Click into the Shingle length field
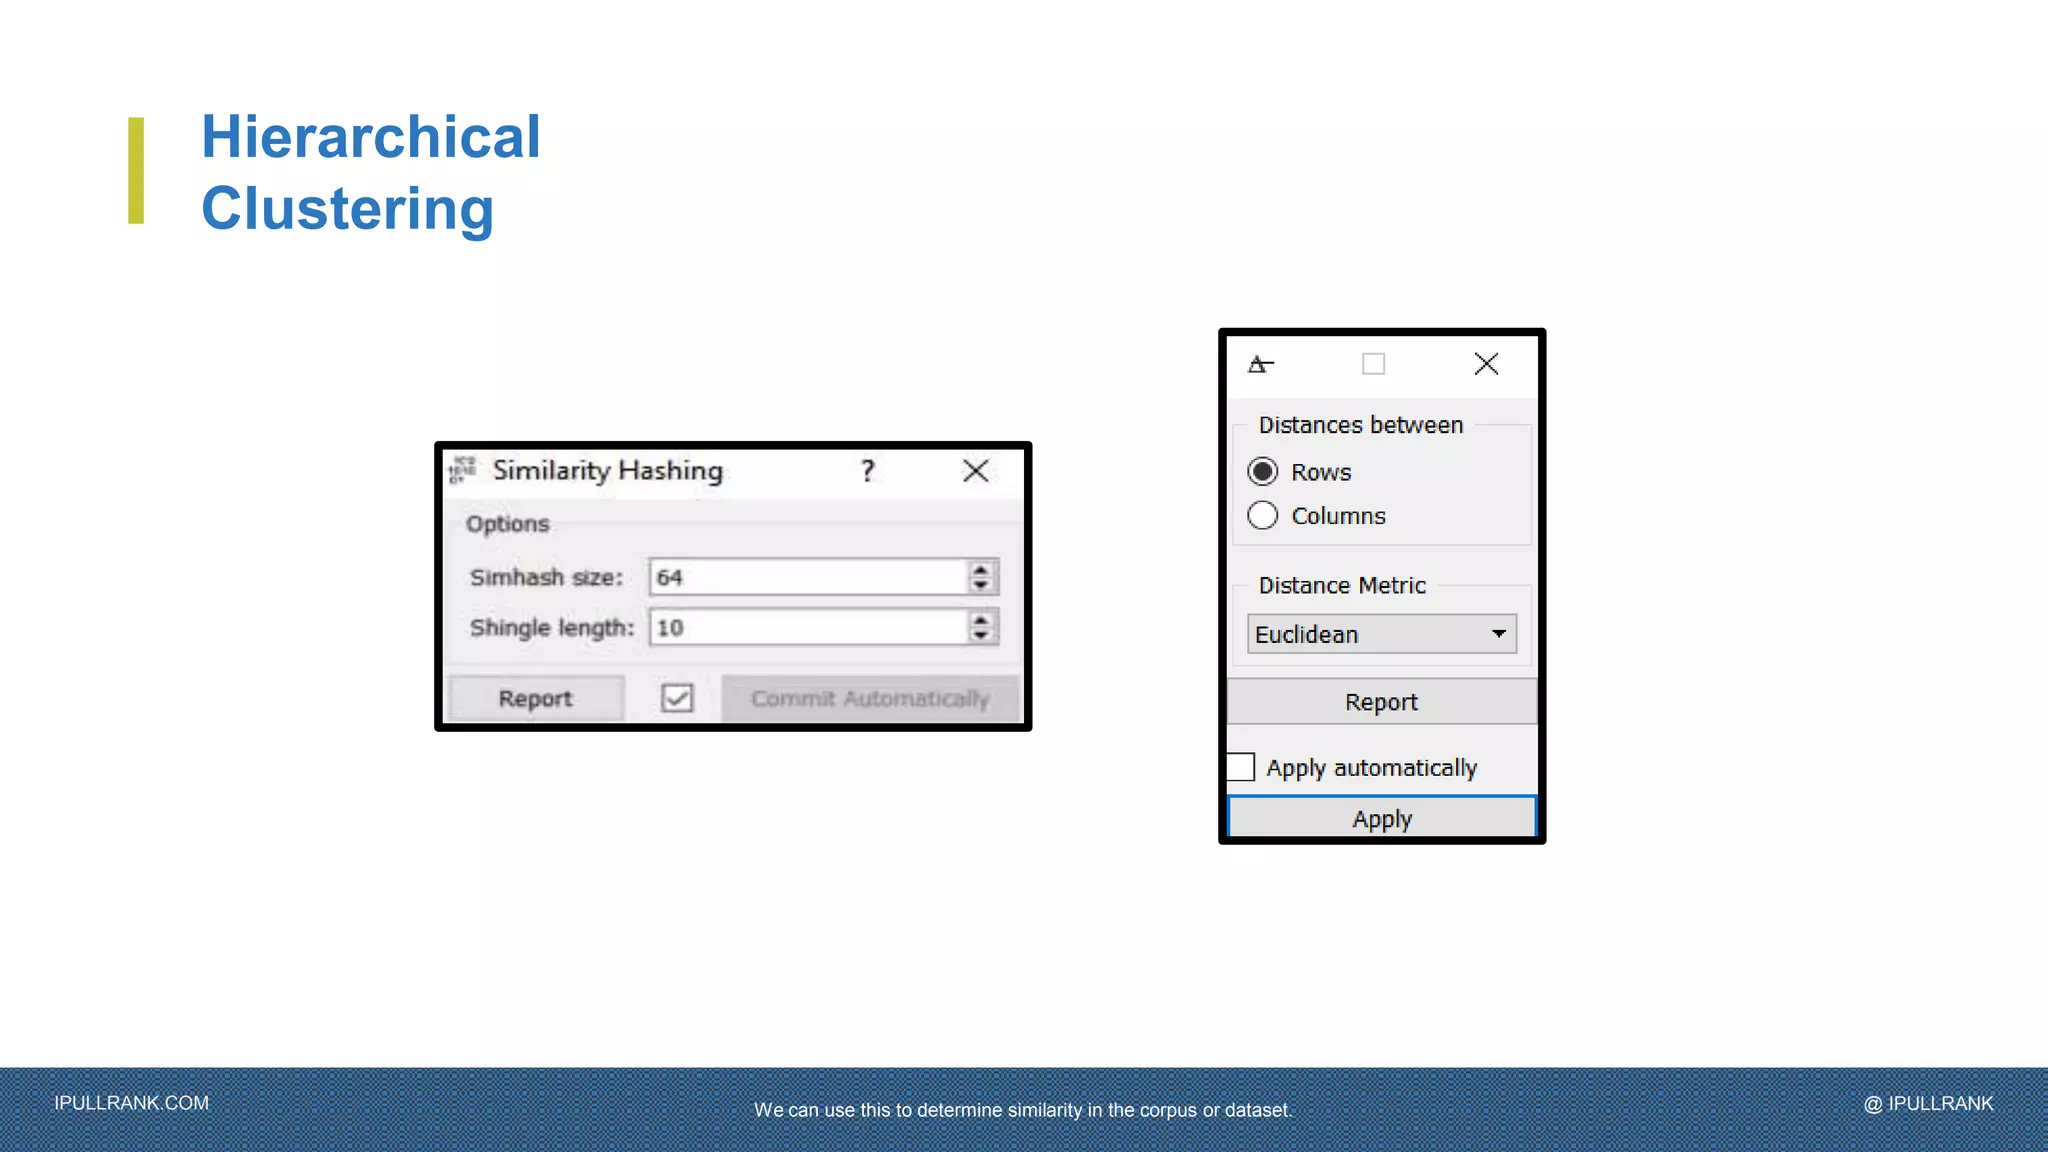The image size is (2048, 1152). pyautogui.click(x=807, y=627)
